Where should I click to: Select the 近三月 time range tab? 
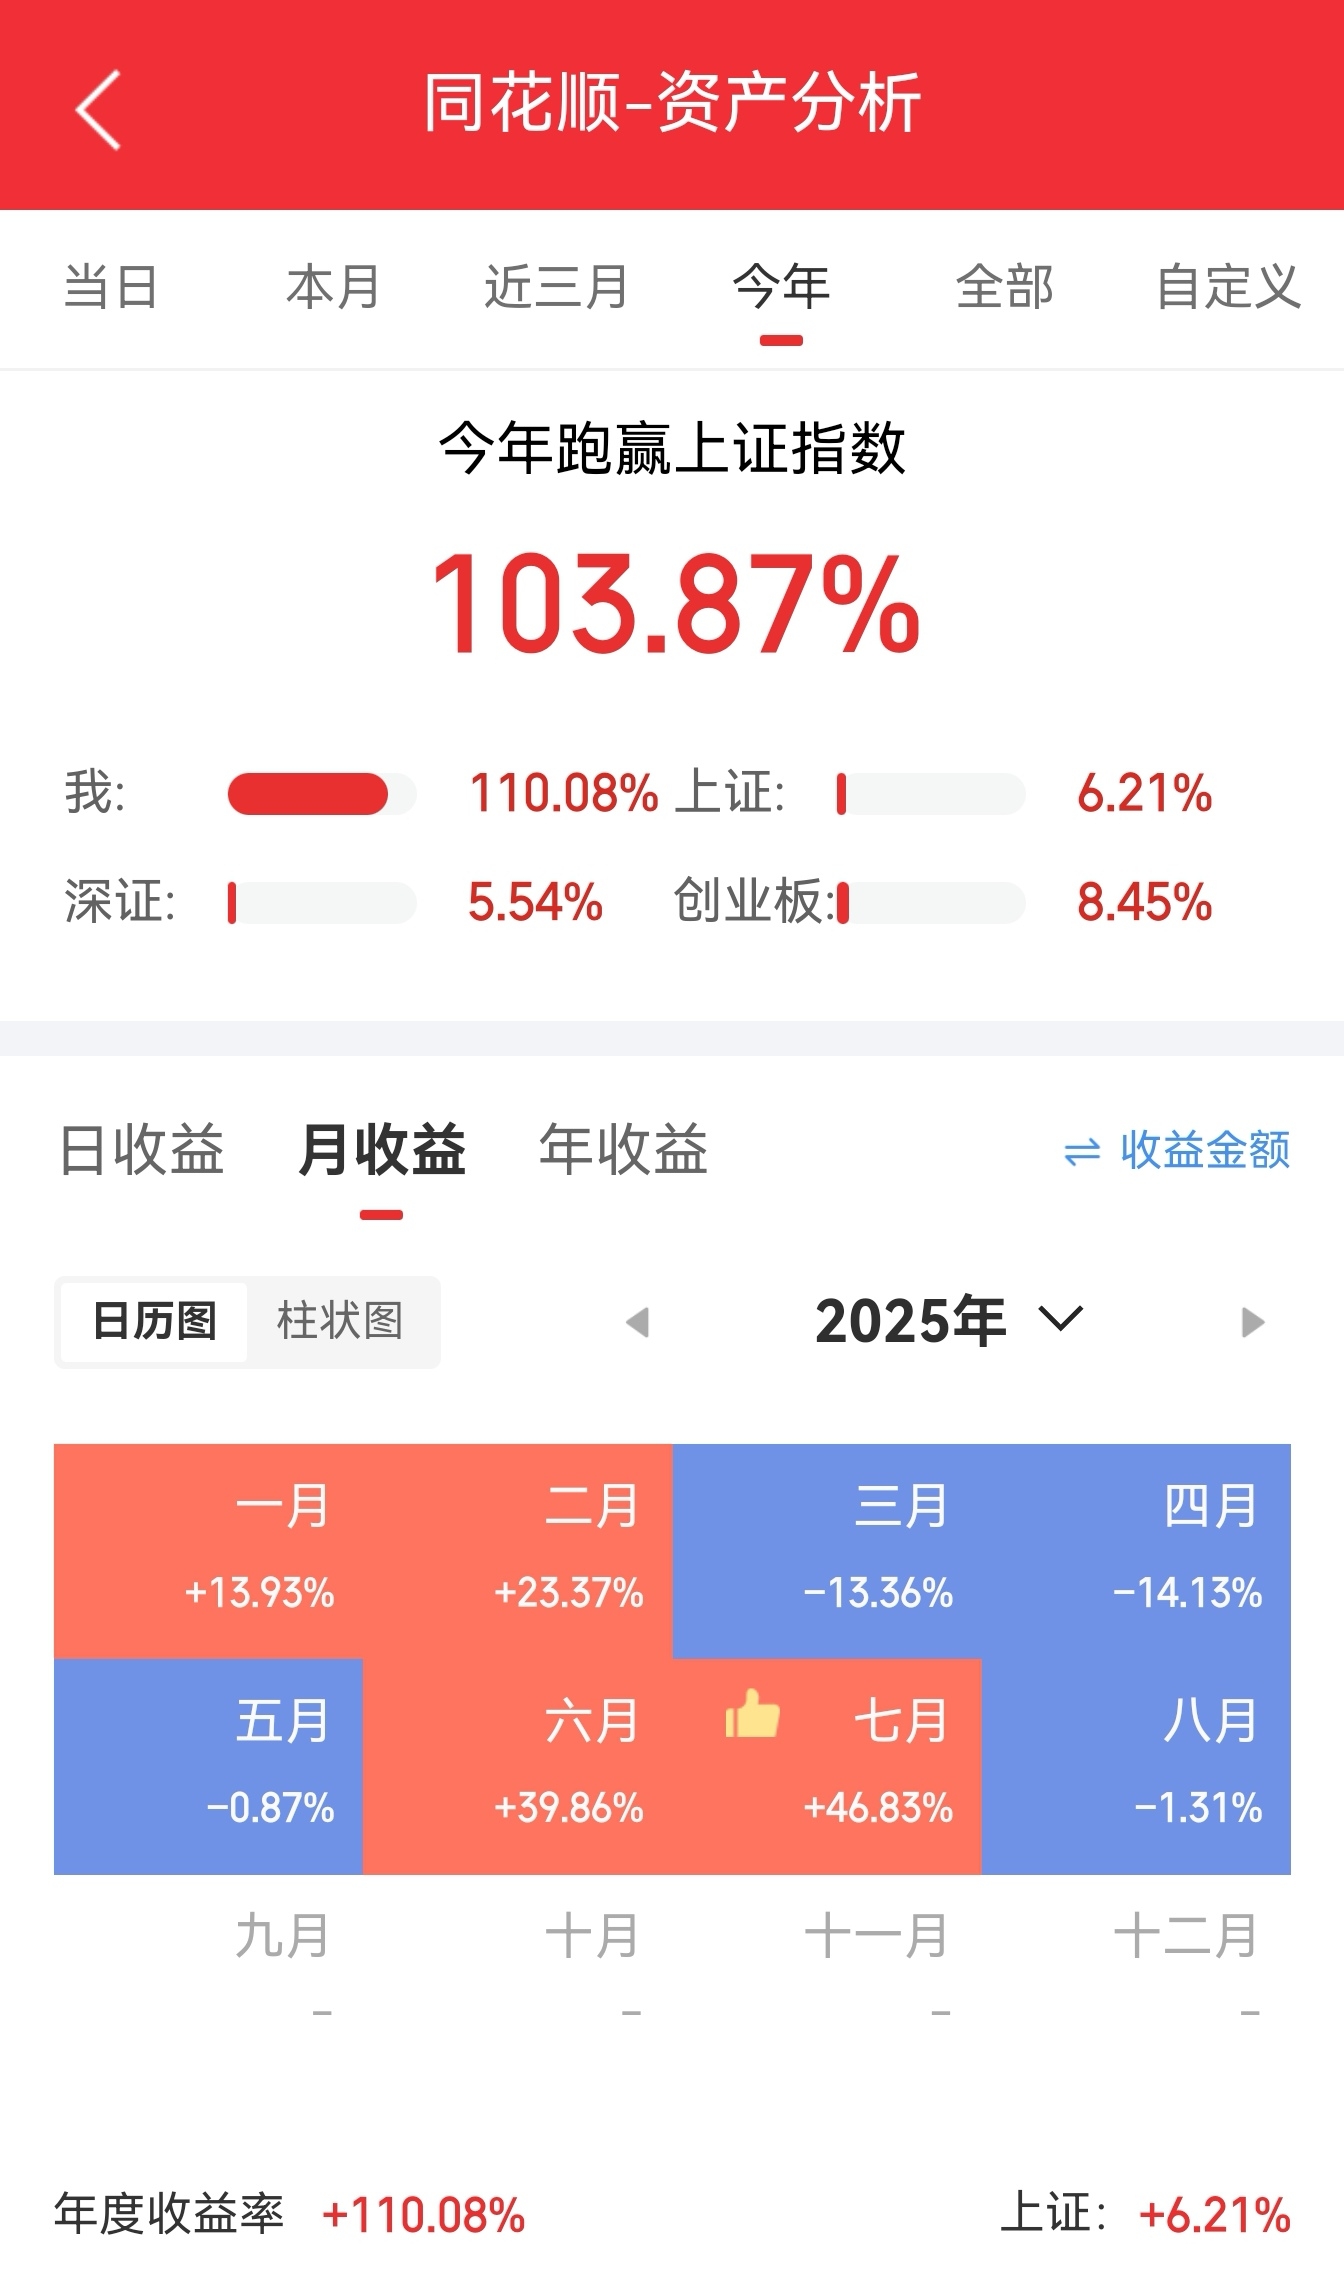556,287
